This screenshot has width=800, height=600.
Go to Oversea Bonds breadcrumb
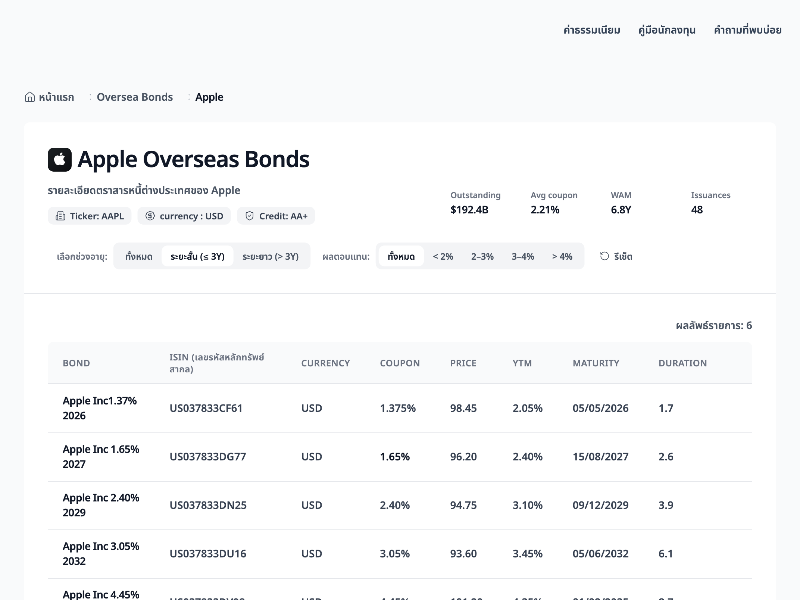tap(135, 97)
